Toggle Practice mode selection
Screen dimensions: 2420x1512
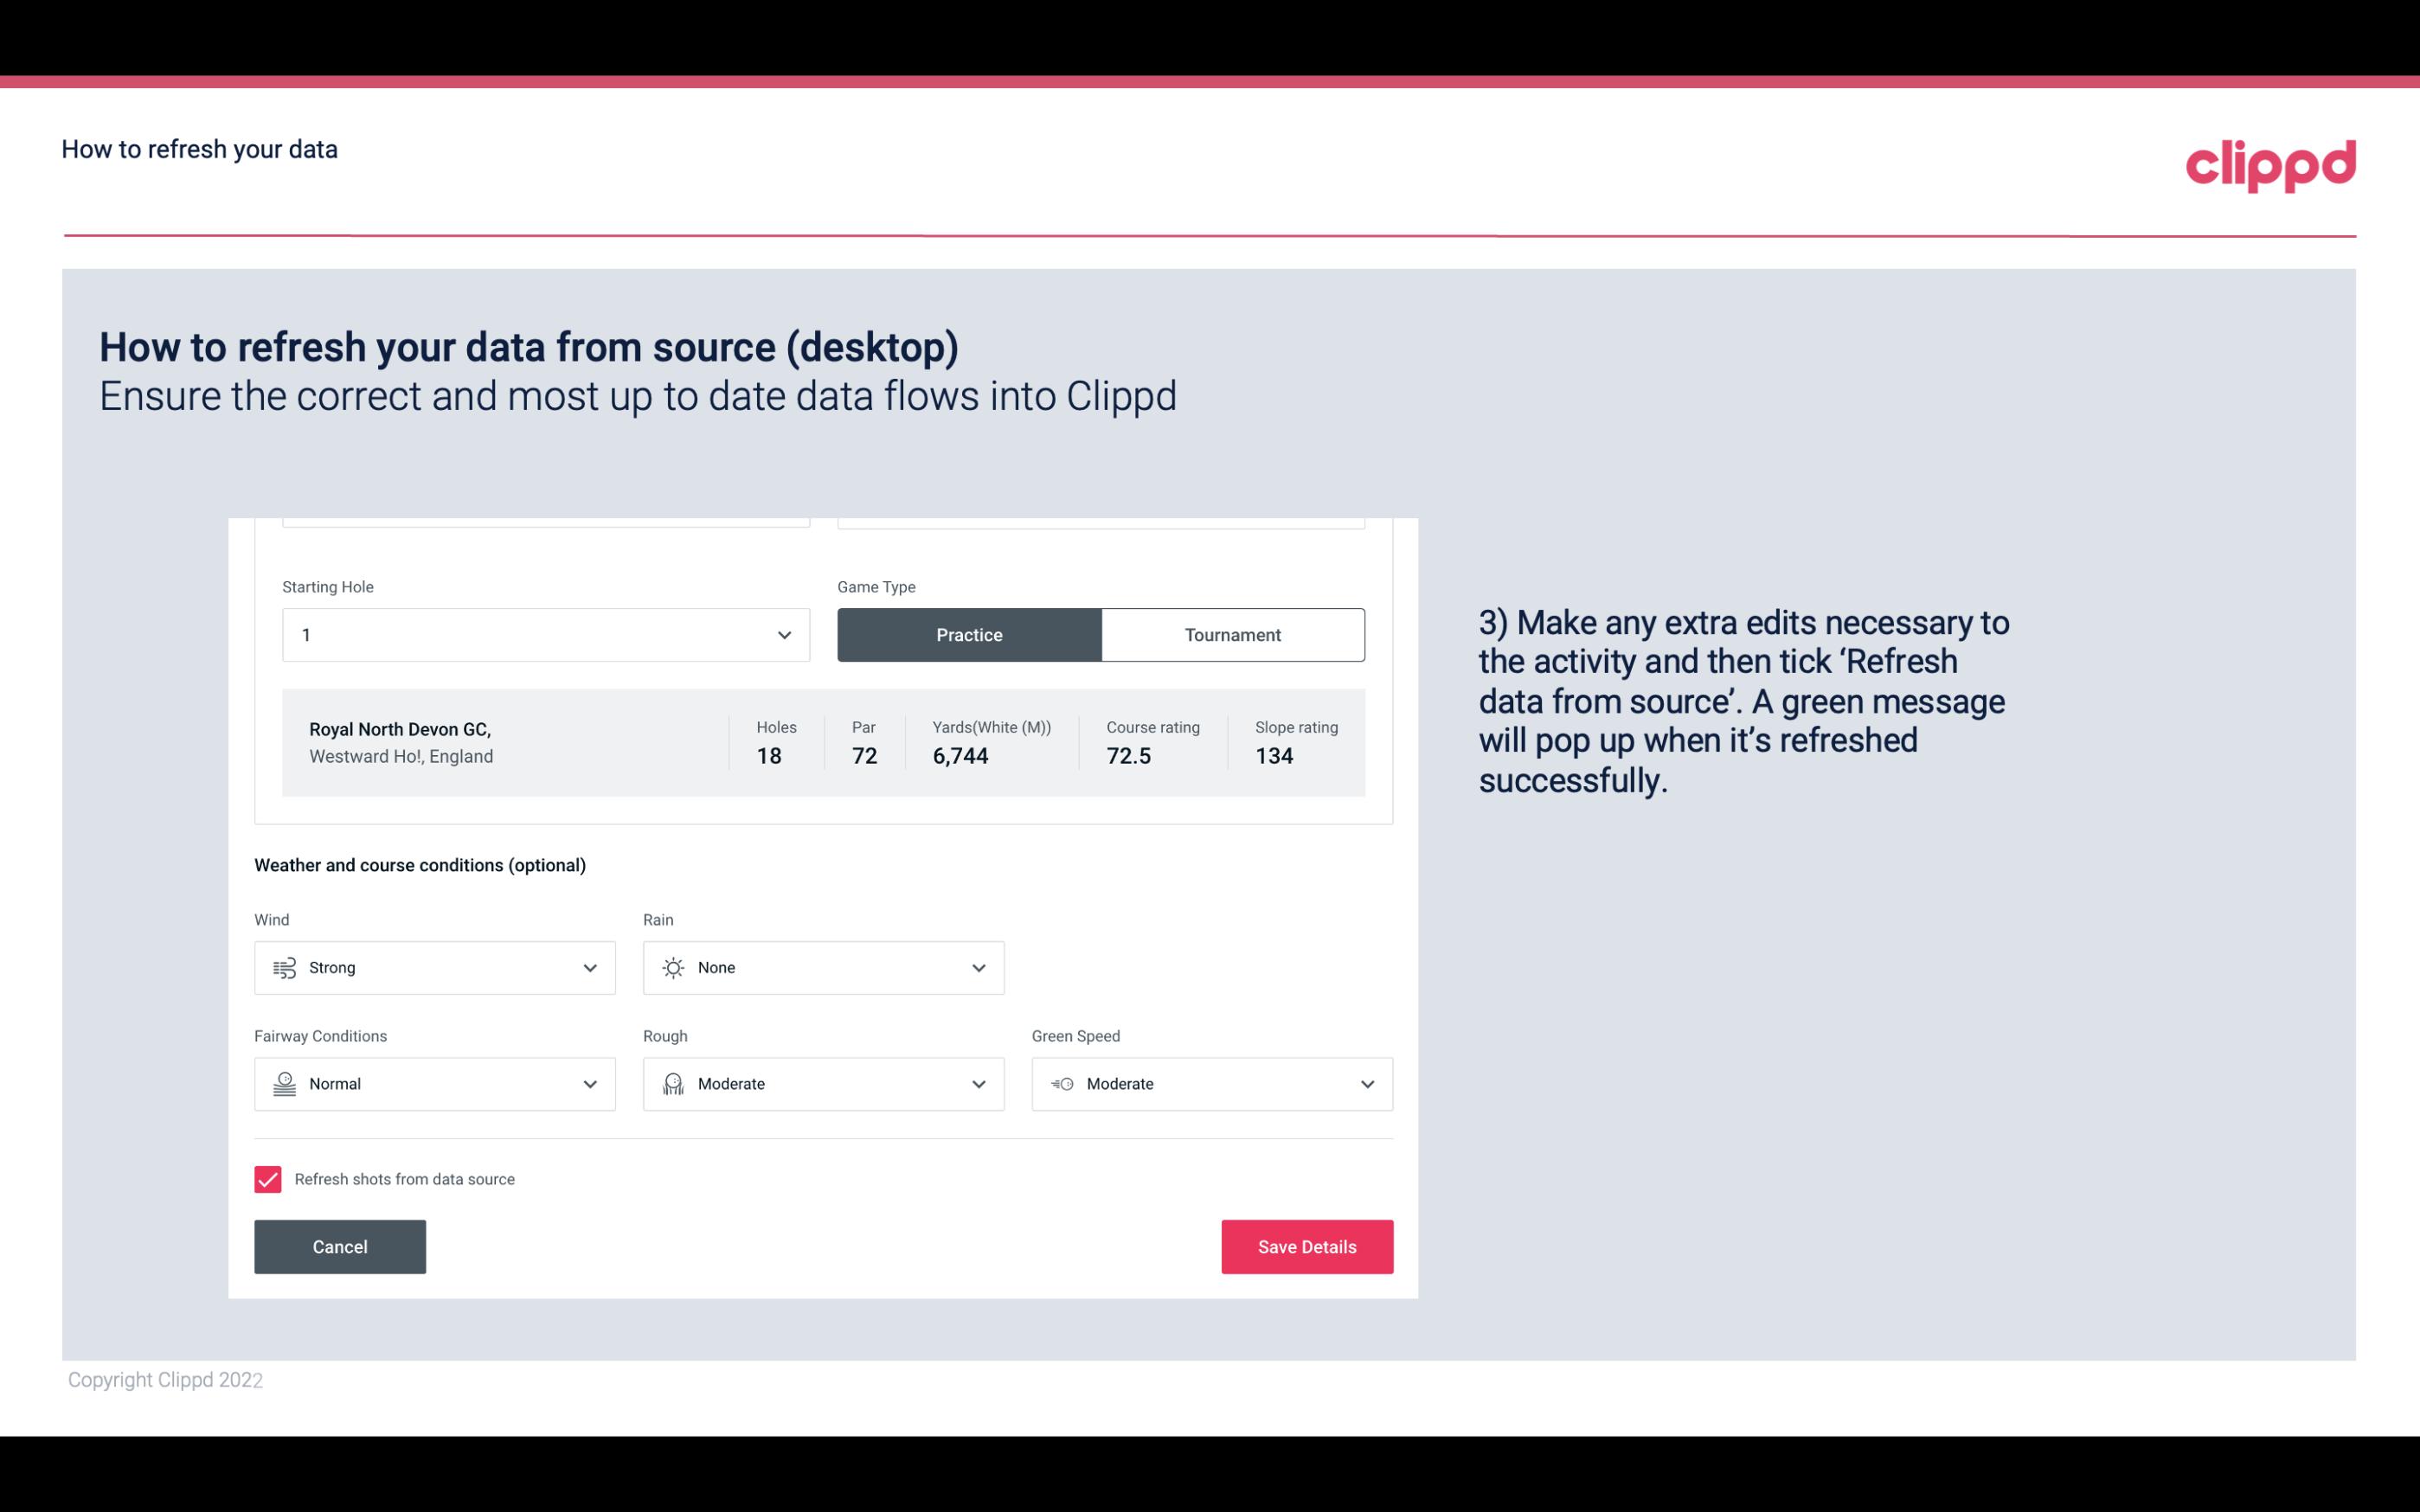tap(969, 634)
